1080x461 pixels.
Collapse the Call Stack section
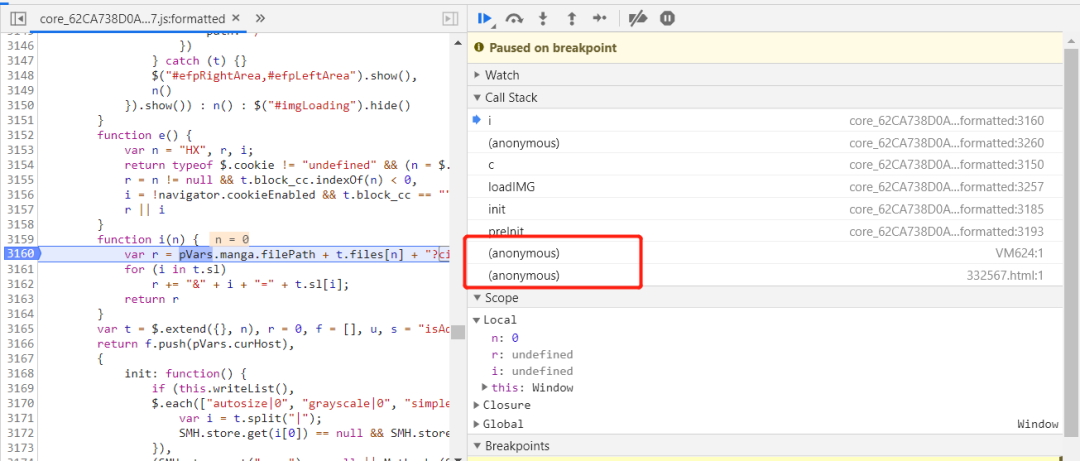pos(510,97)
